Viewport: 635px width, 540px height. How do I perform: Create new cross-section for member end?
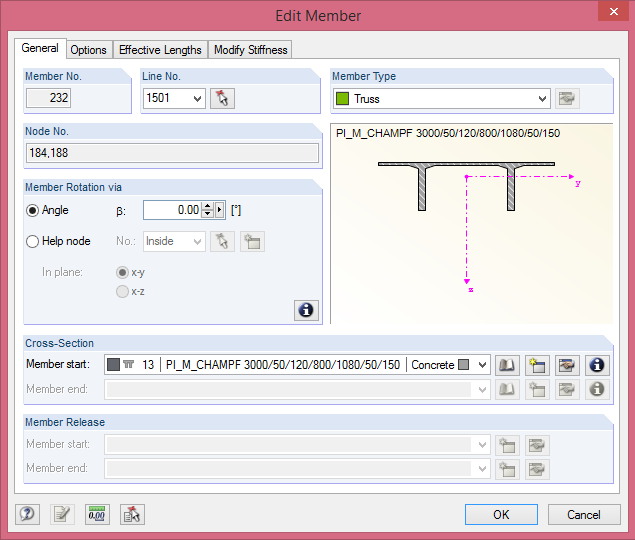[x=537, y=390]
